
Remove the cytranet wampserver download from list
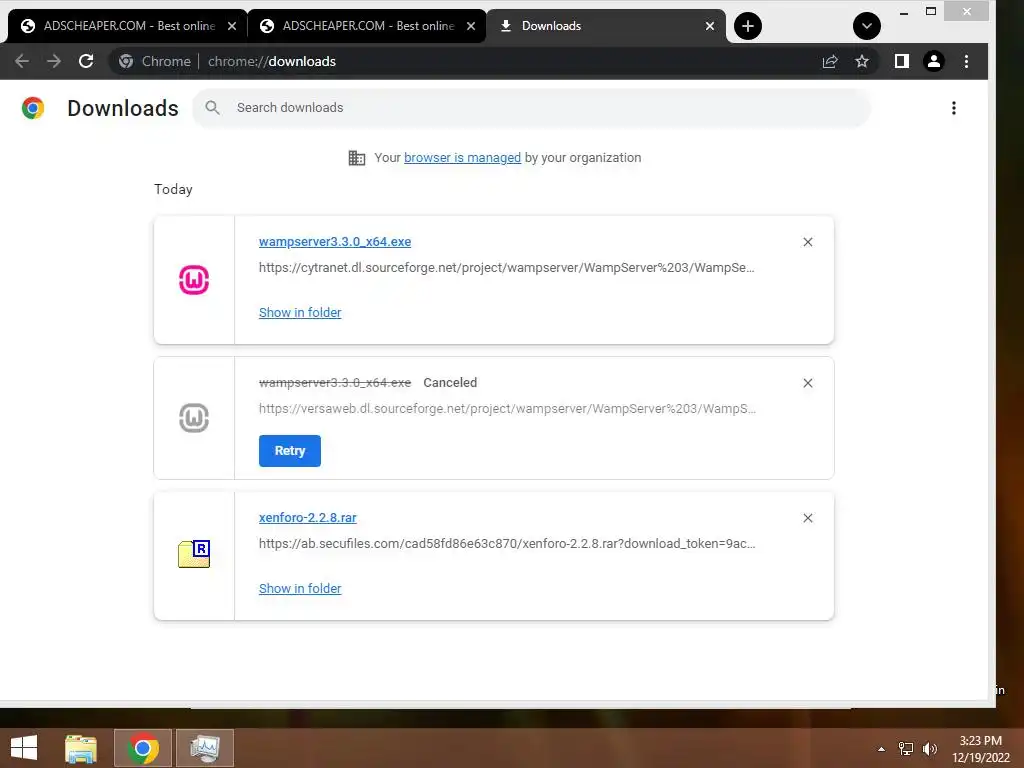[808, 242]
